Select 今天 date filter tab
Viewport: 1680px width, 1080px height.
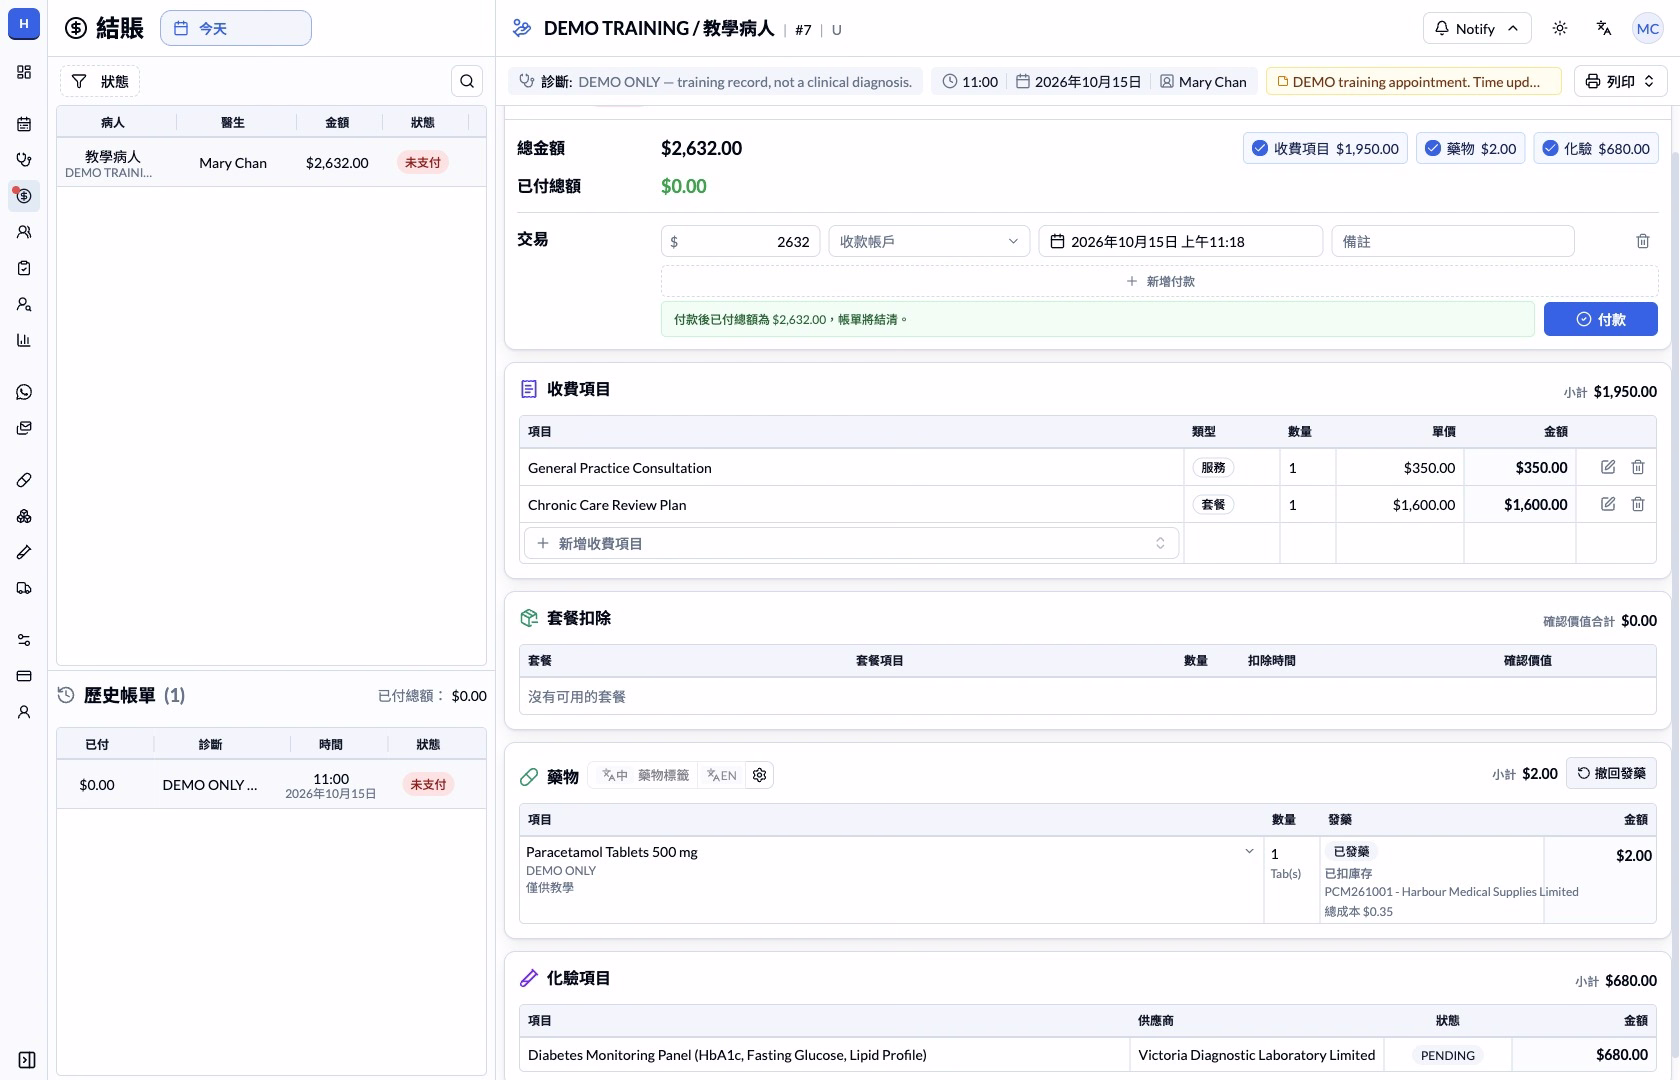236,28
